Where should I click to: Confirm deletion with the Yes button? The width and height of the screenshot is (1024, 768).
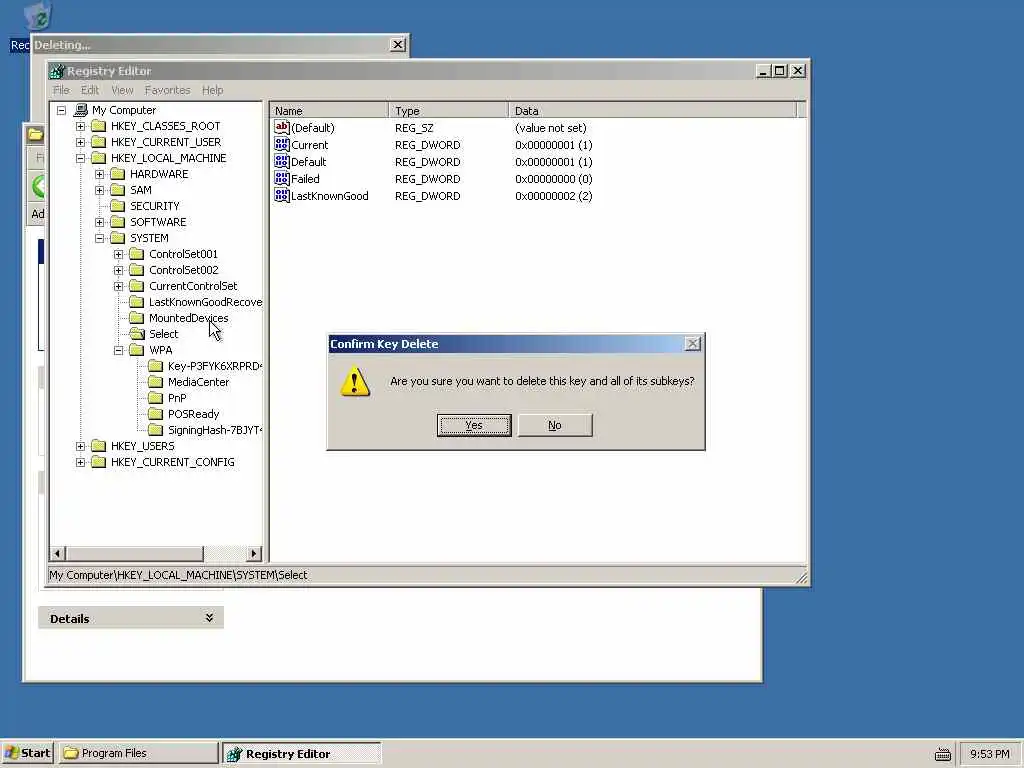point(474,425)
